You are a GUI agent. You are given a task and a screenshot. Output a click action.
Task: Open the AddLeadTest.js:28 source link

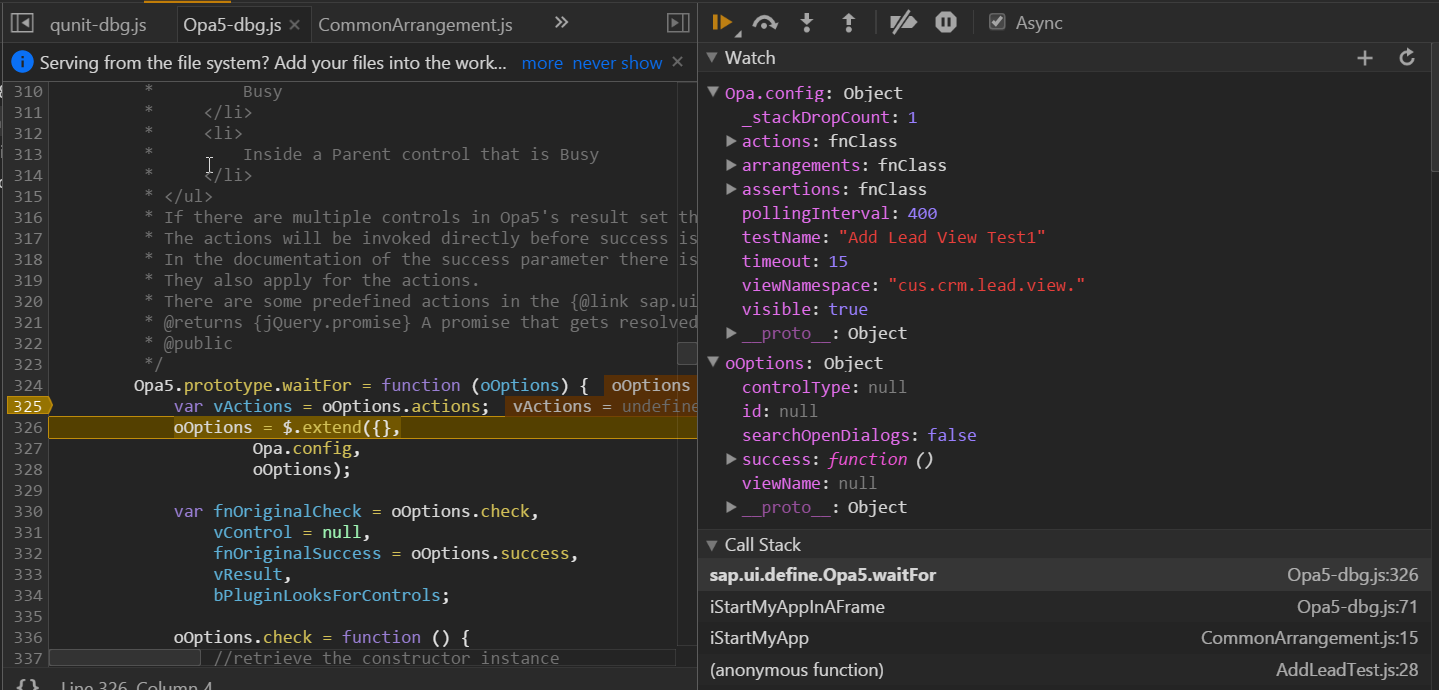[x=1348, y=670]
